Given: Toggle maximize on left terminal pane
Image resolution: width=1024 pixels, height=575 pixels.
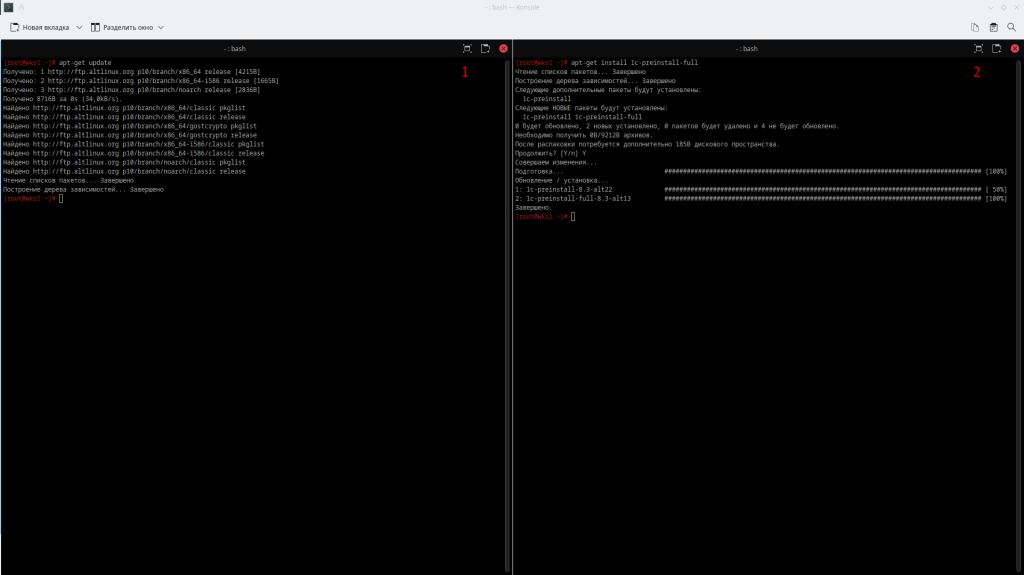Looking at the screenshot, I should tap(467, 48).
